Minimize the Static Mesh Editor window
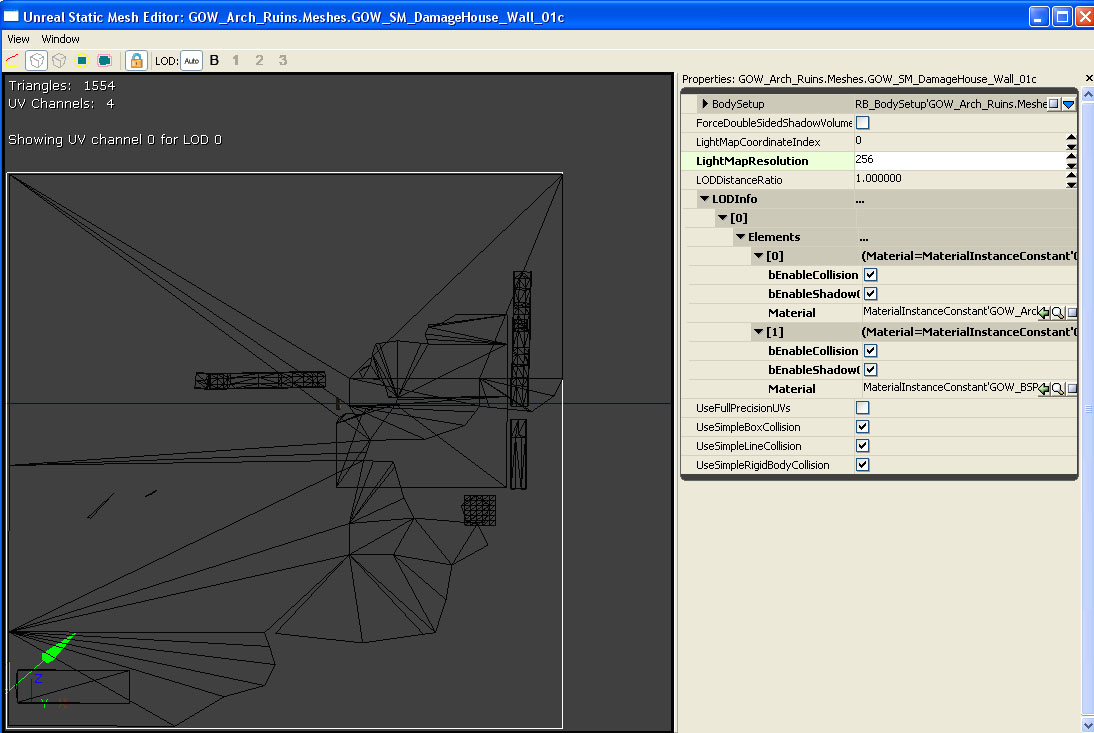The image size is (1094, 733). click(x=1039, y=17)
